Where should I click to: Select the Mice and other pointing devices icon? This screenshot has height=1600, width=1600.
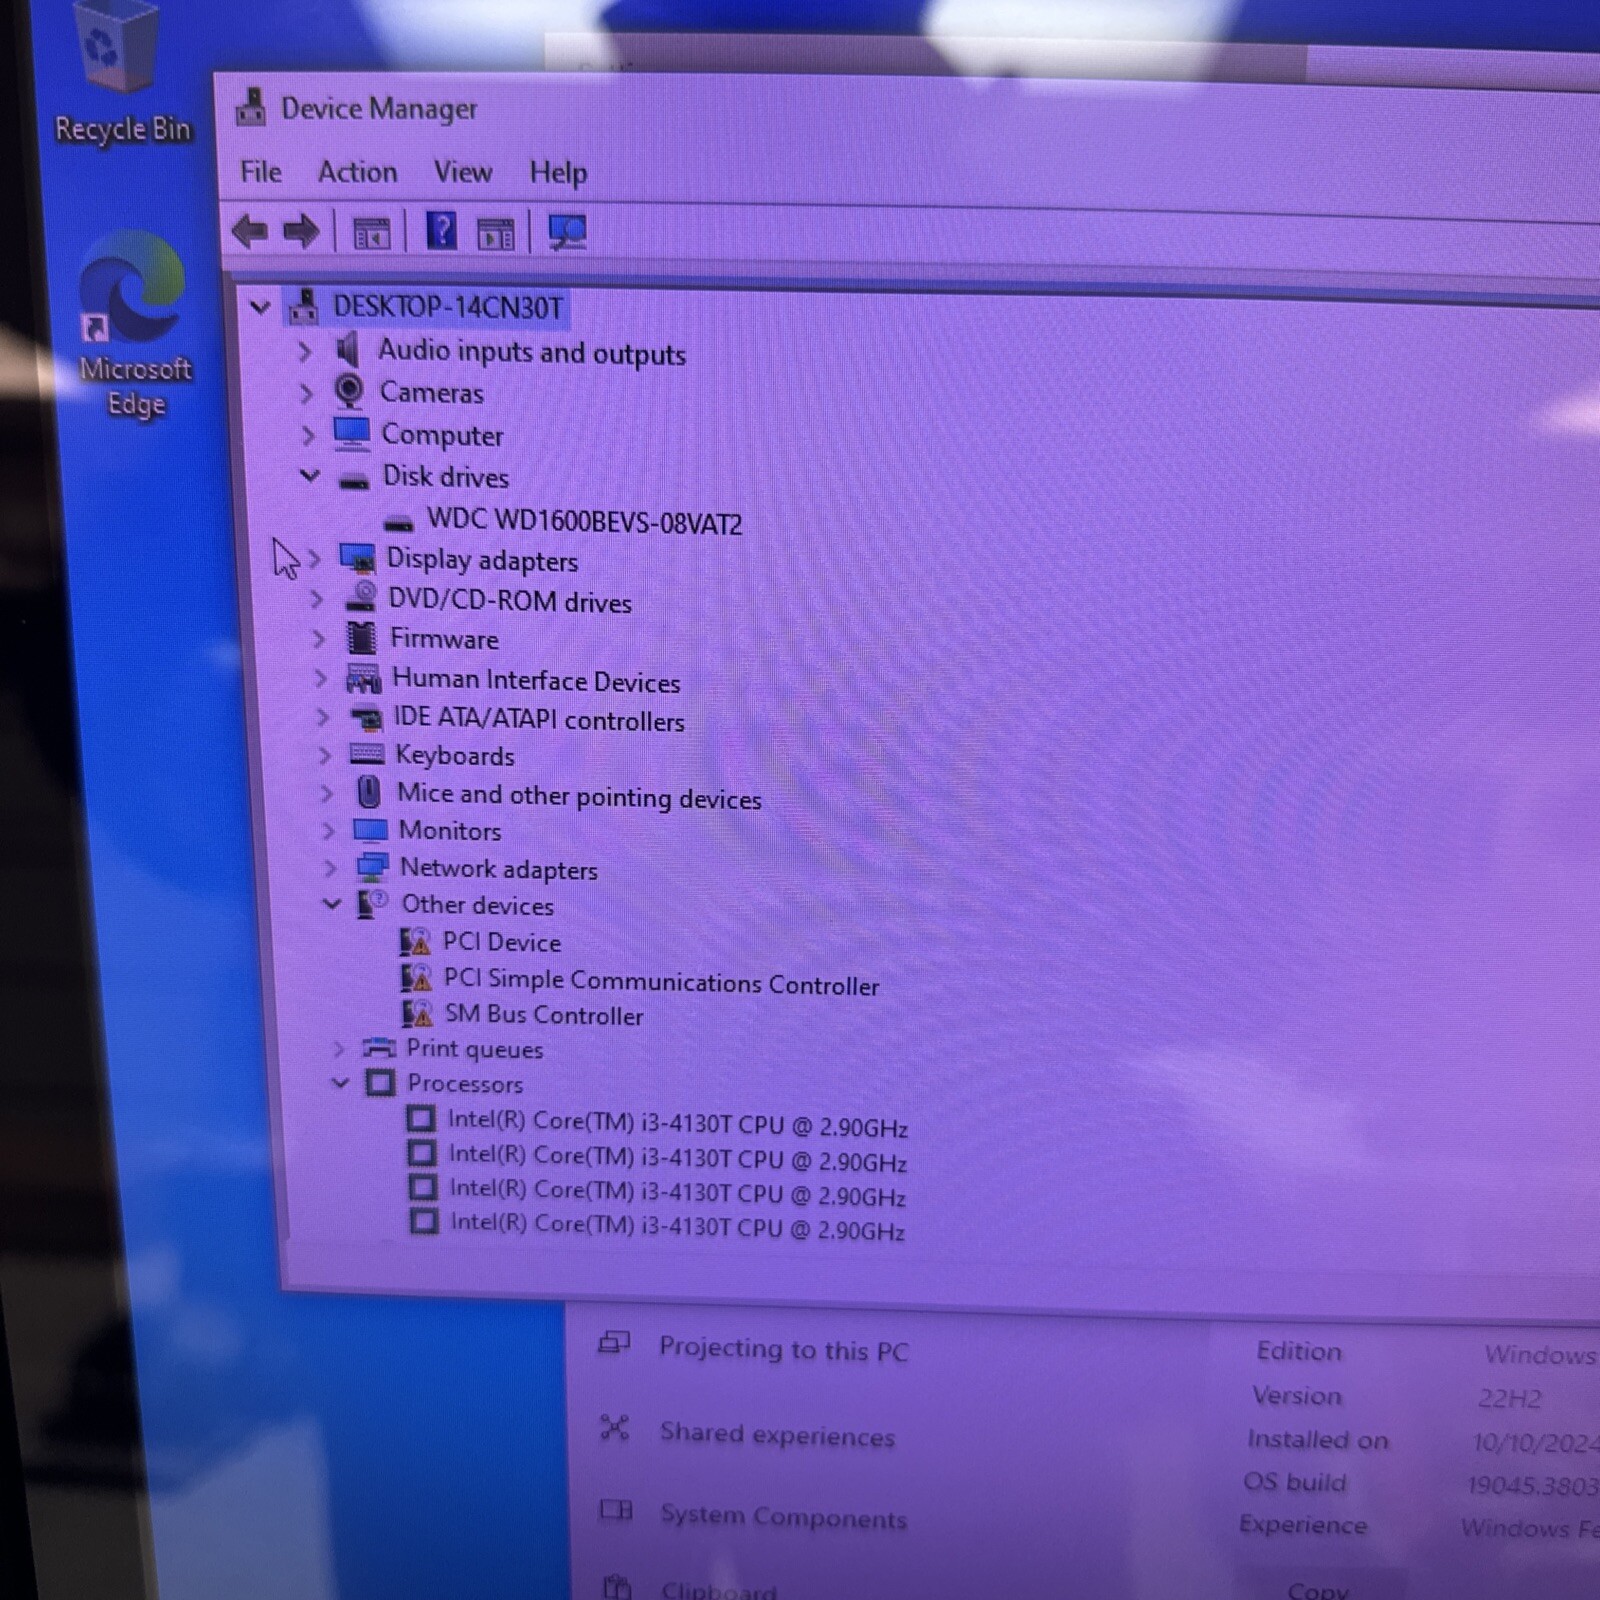pos(369,792)
